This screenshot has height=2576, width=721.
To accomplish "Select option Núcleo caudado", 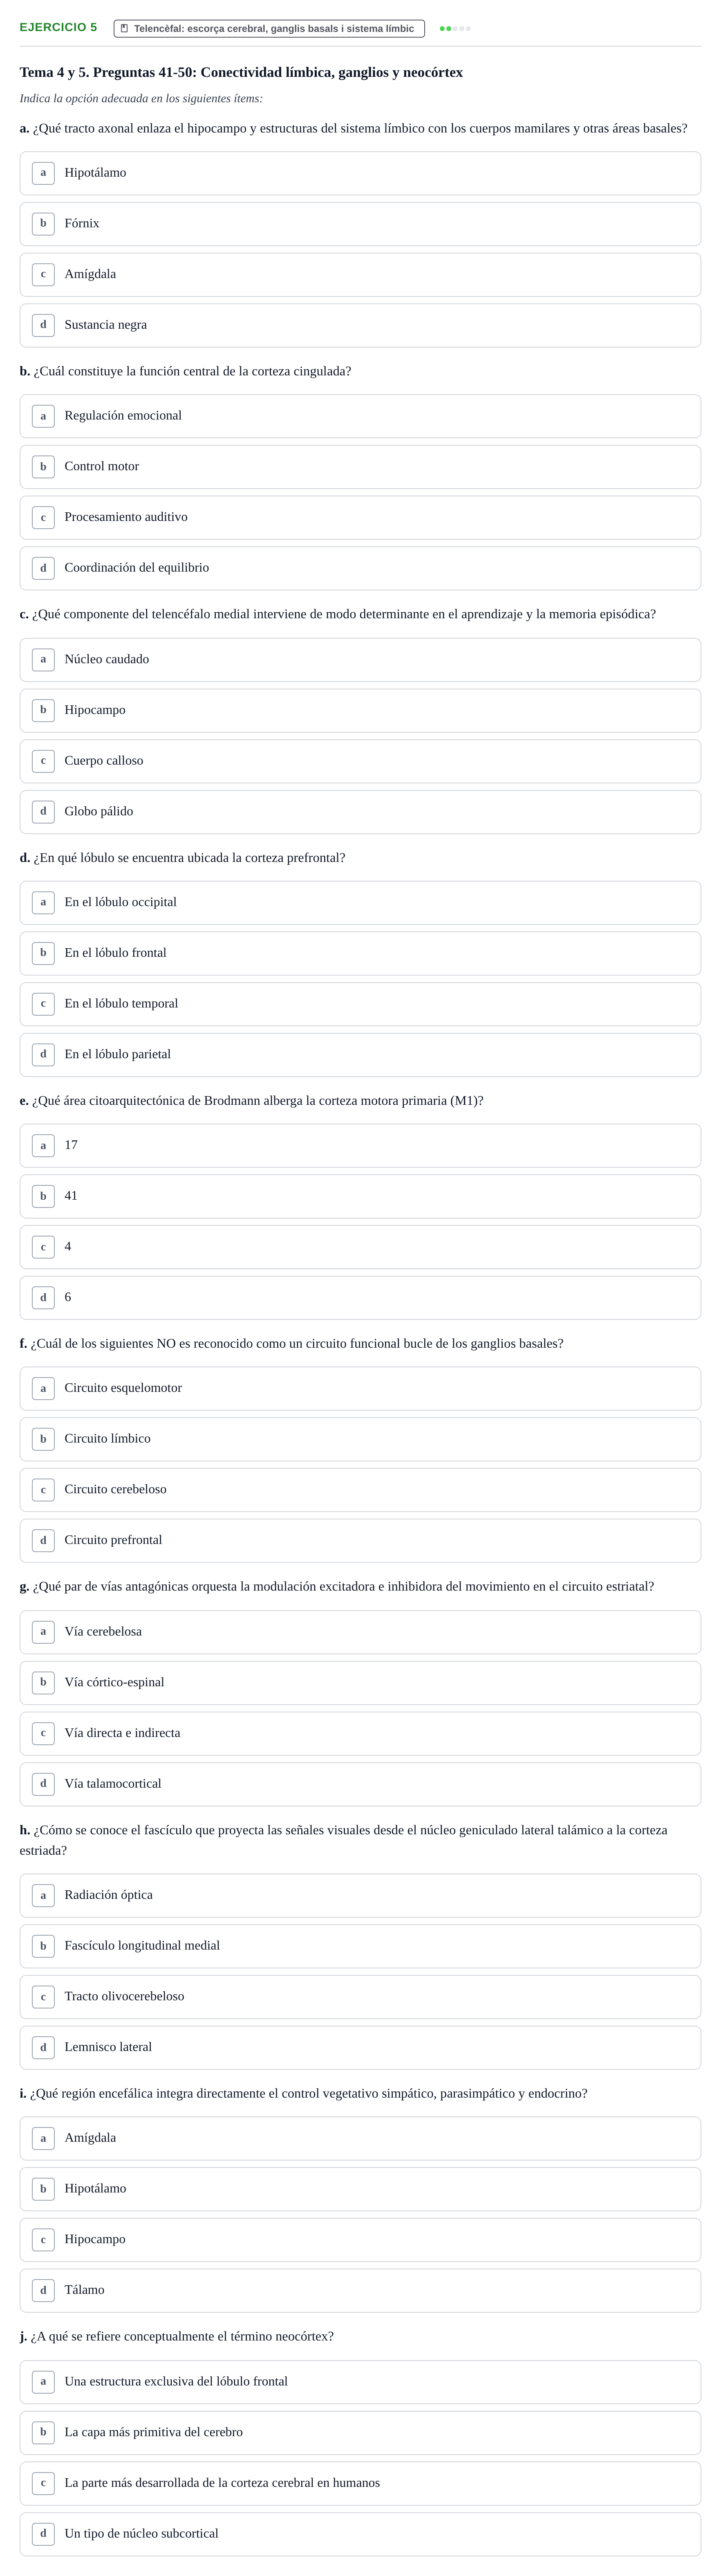I will click(360, 660).
